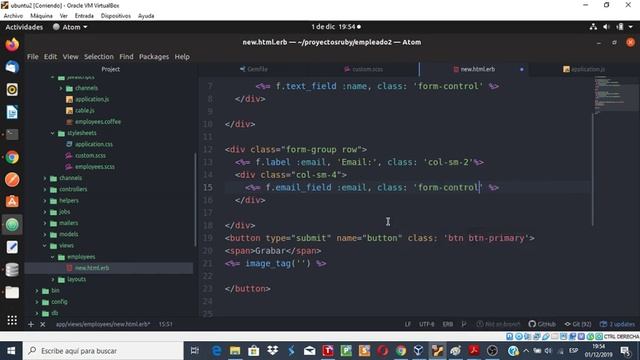The height and width of the screenshot is (360, 640).
Task: Click the 2 updates status bar item
Action: 617,324
